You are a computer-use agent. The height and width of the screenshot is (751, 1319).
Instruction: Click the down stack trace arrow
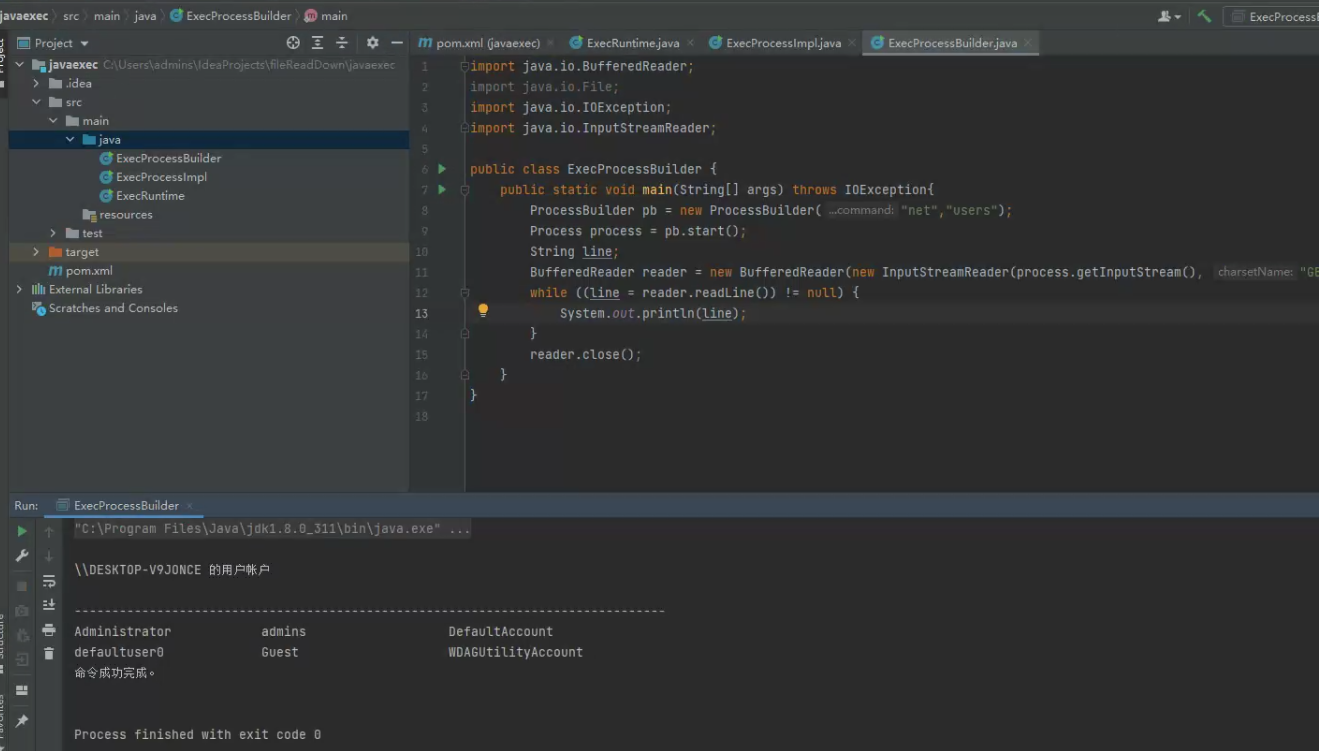[49, 556]
